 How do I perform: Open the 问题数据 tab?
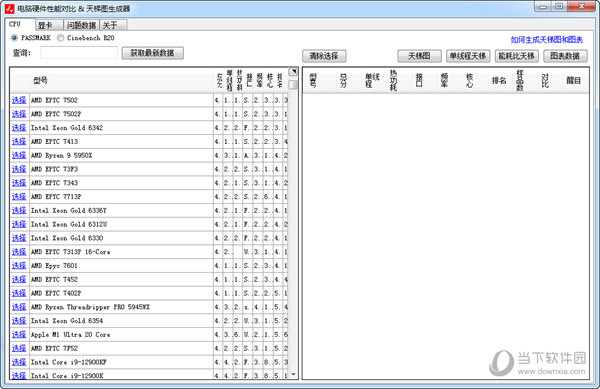(x=81, y=25)
